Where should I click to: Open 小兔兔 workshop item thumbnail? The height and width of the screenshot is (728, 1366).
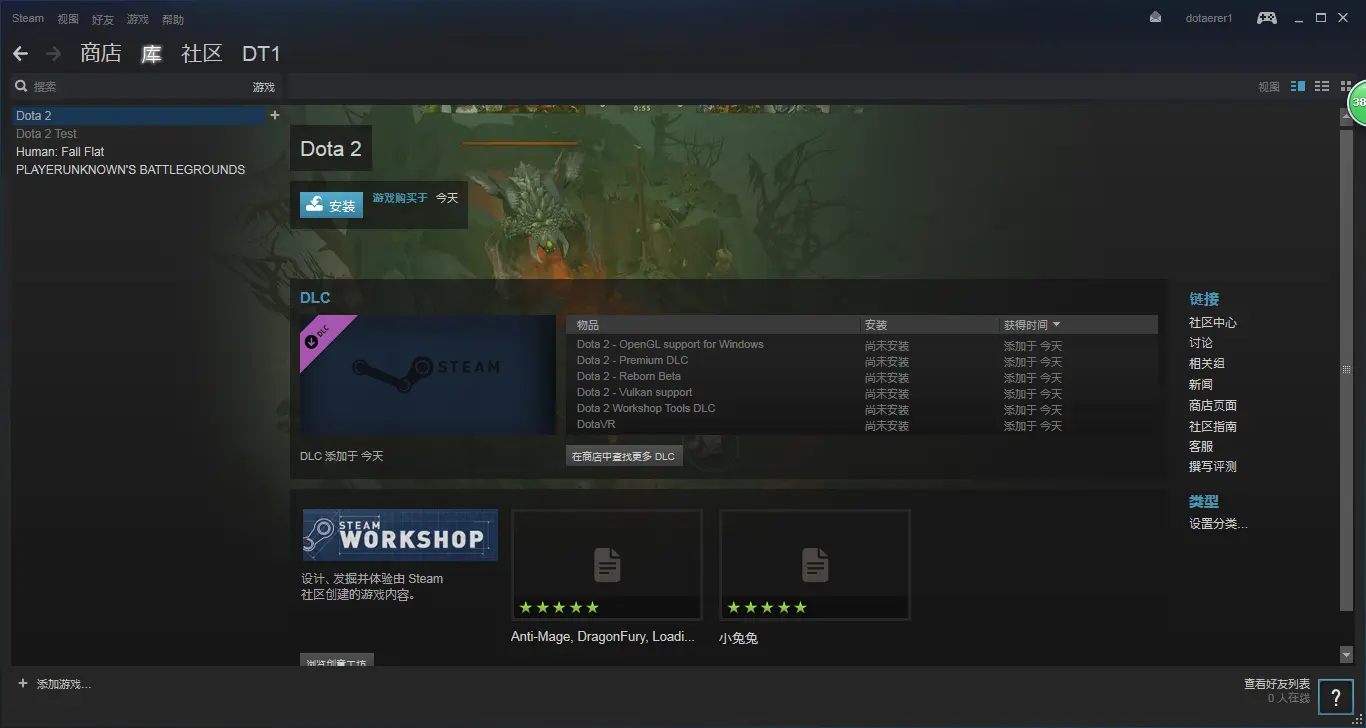pyautogui.click(x=815, y=565)
